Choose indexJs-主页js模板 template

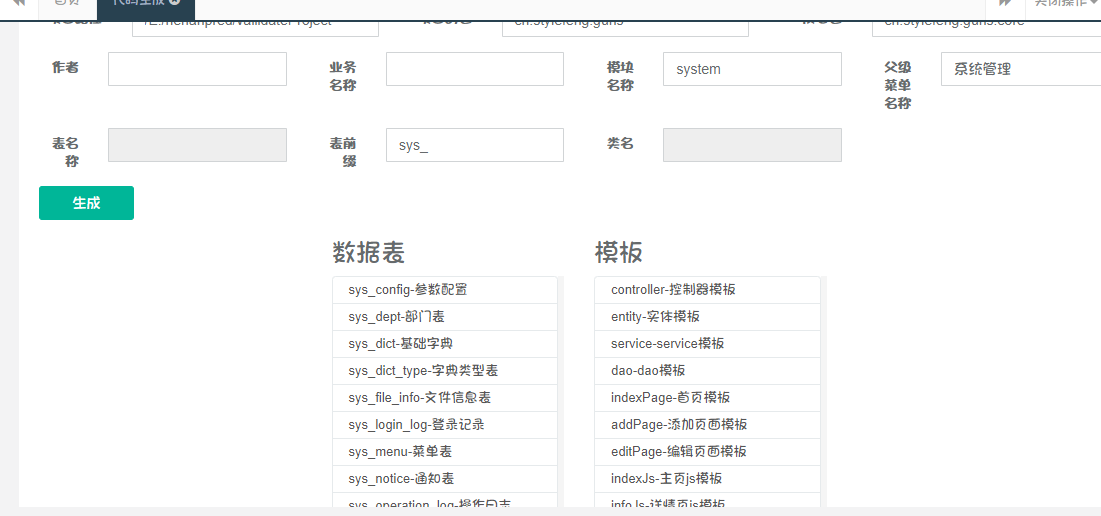point(707,479)
